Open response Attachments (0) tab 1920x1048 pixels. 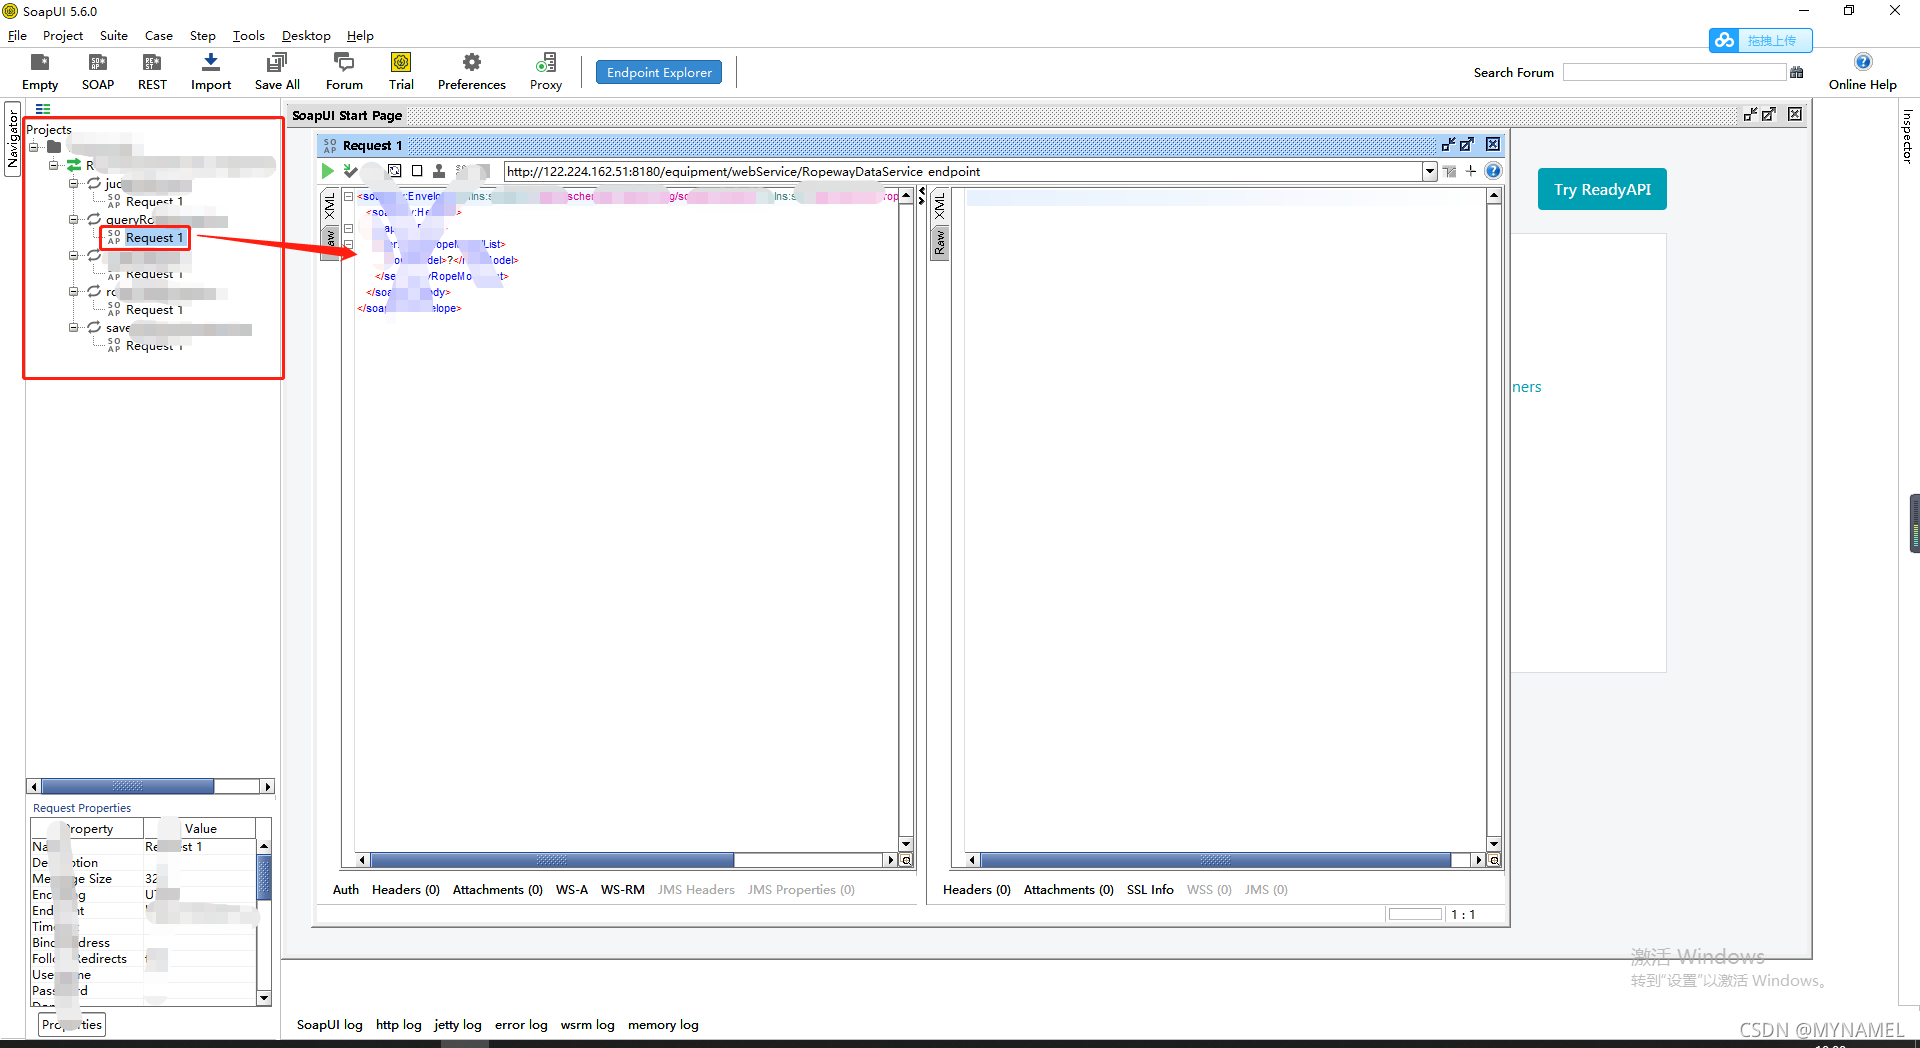tap(1068, 890)
